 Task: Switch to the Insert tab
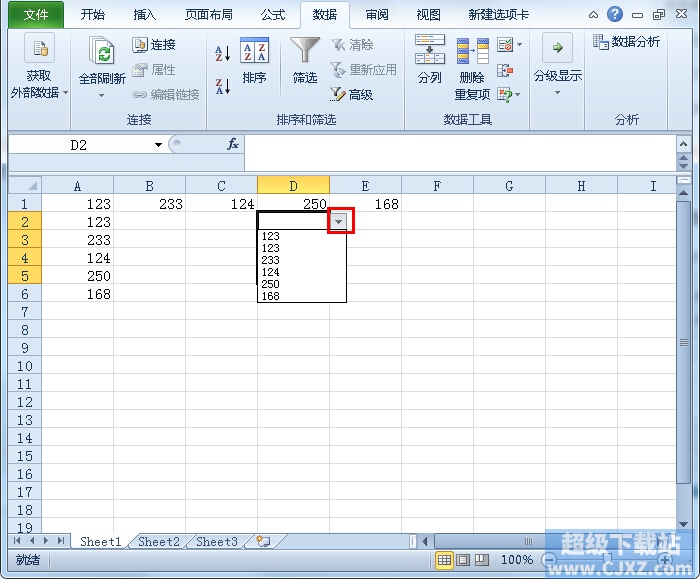point(144,15)
